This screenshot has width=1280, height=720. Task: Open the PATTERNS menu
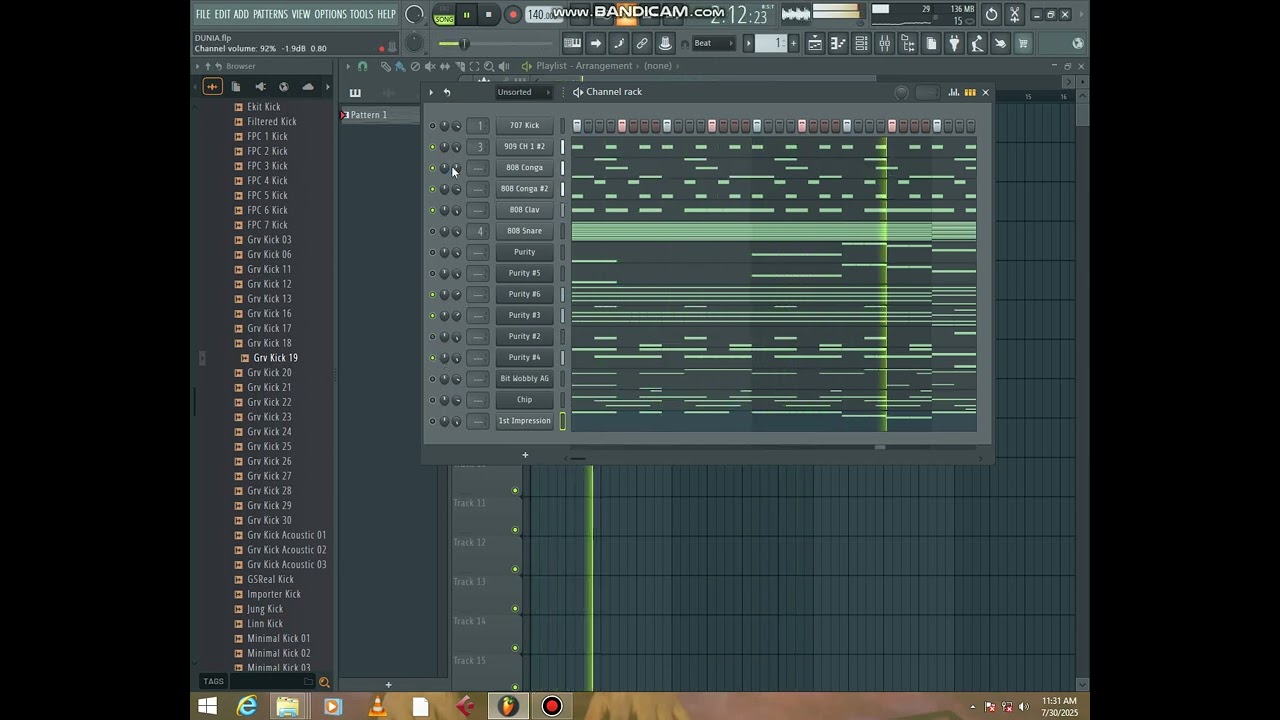270,14
